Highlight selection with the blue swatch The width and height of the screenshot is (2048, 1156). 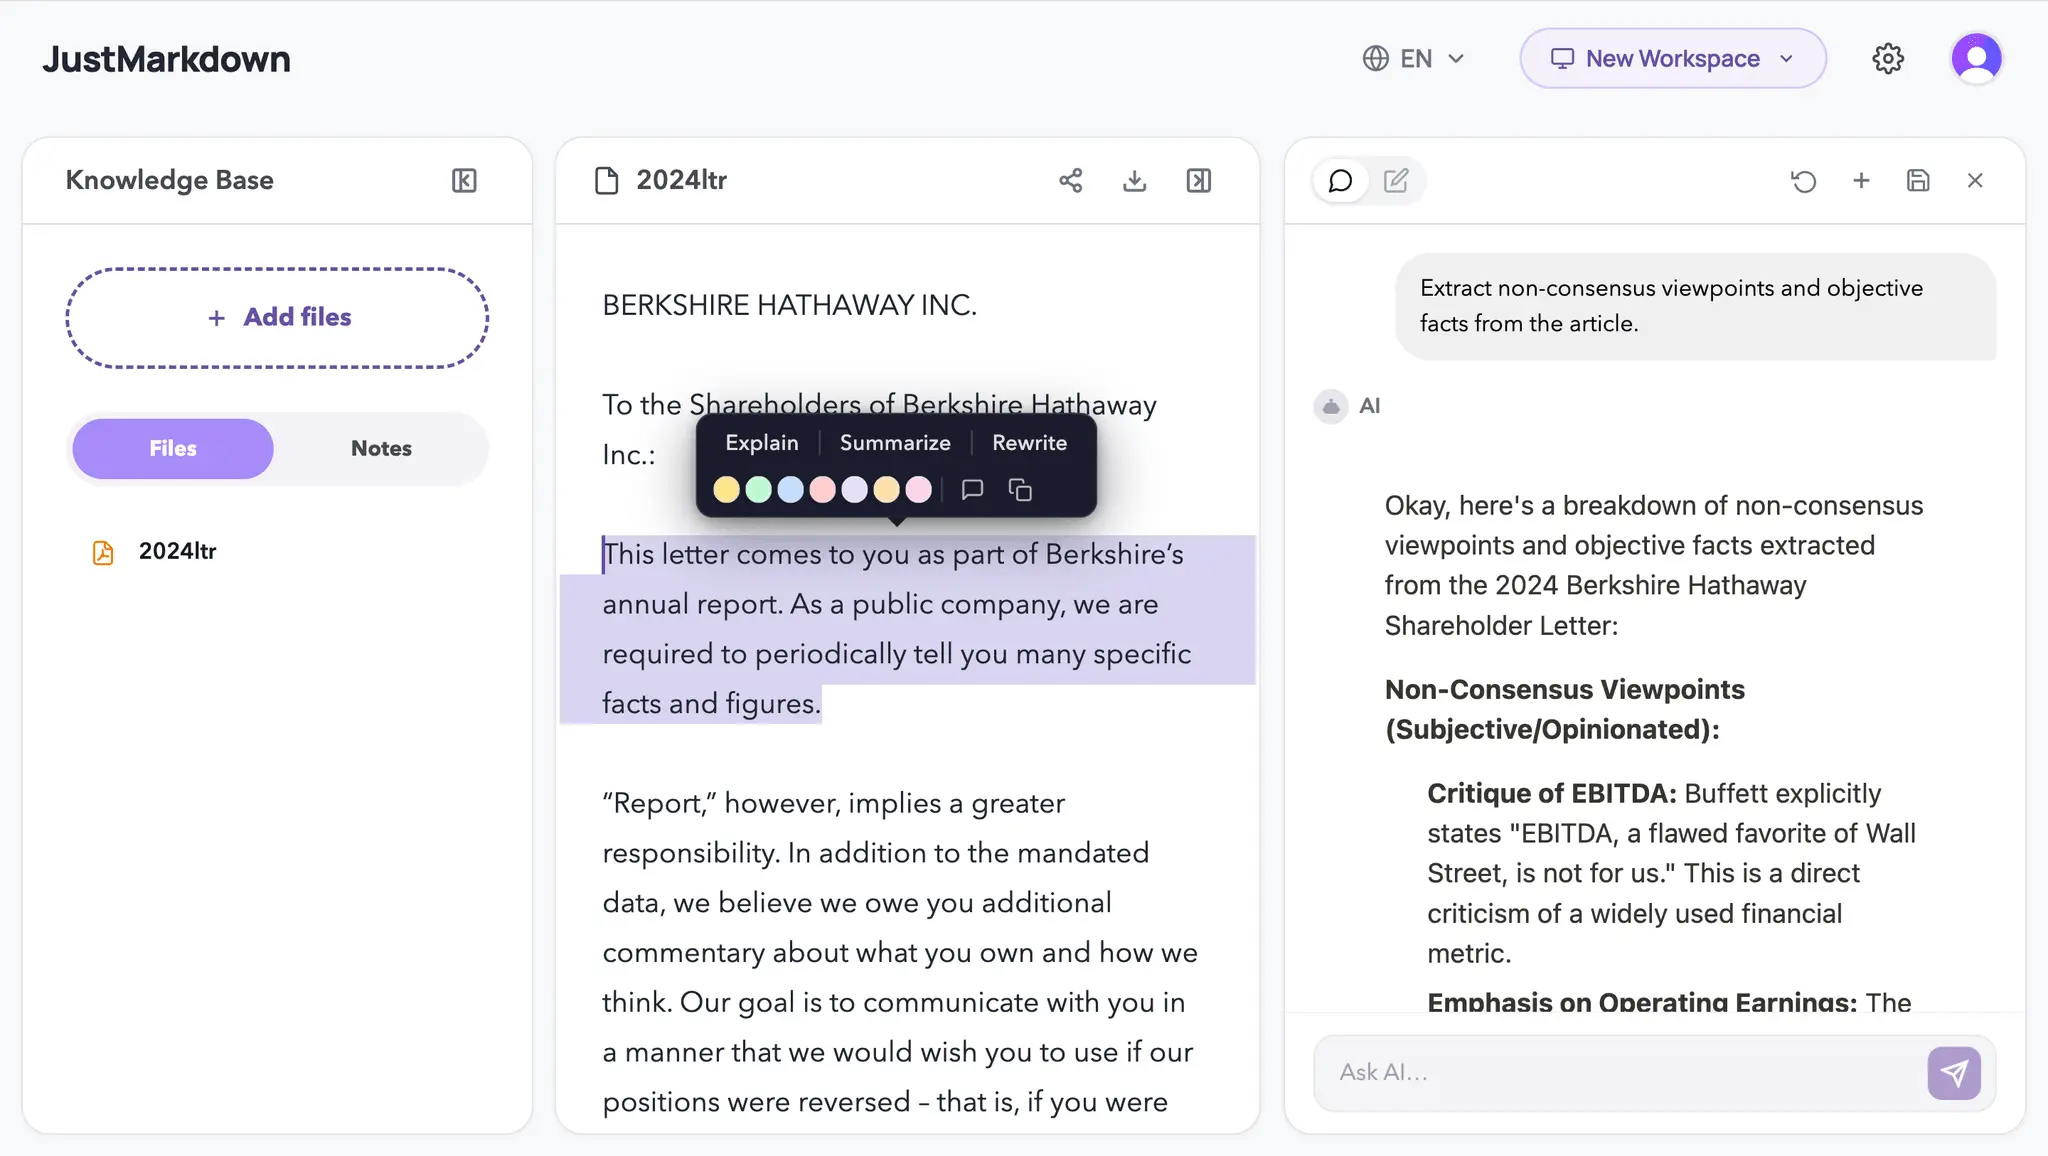790,490
